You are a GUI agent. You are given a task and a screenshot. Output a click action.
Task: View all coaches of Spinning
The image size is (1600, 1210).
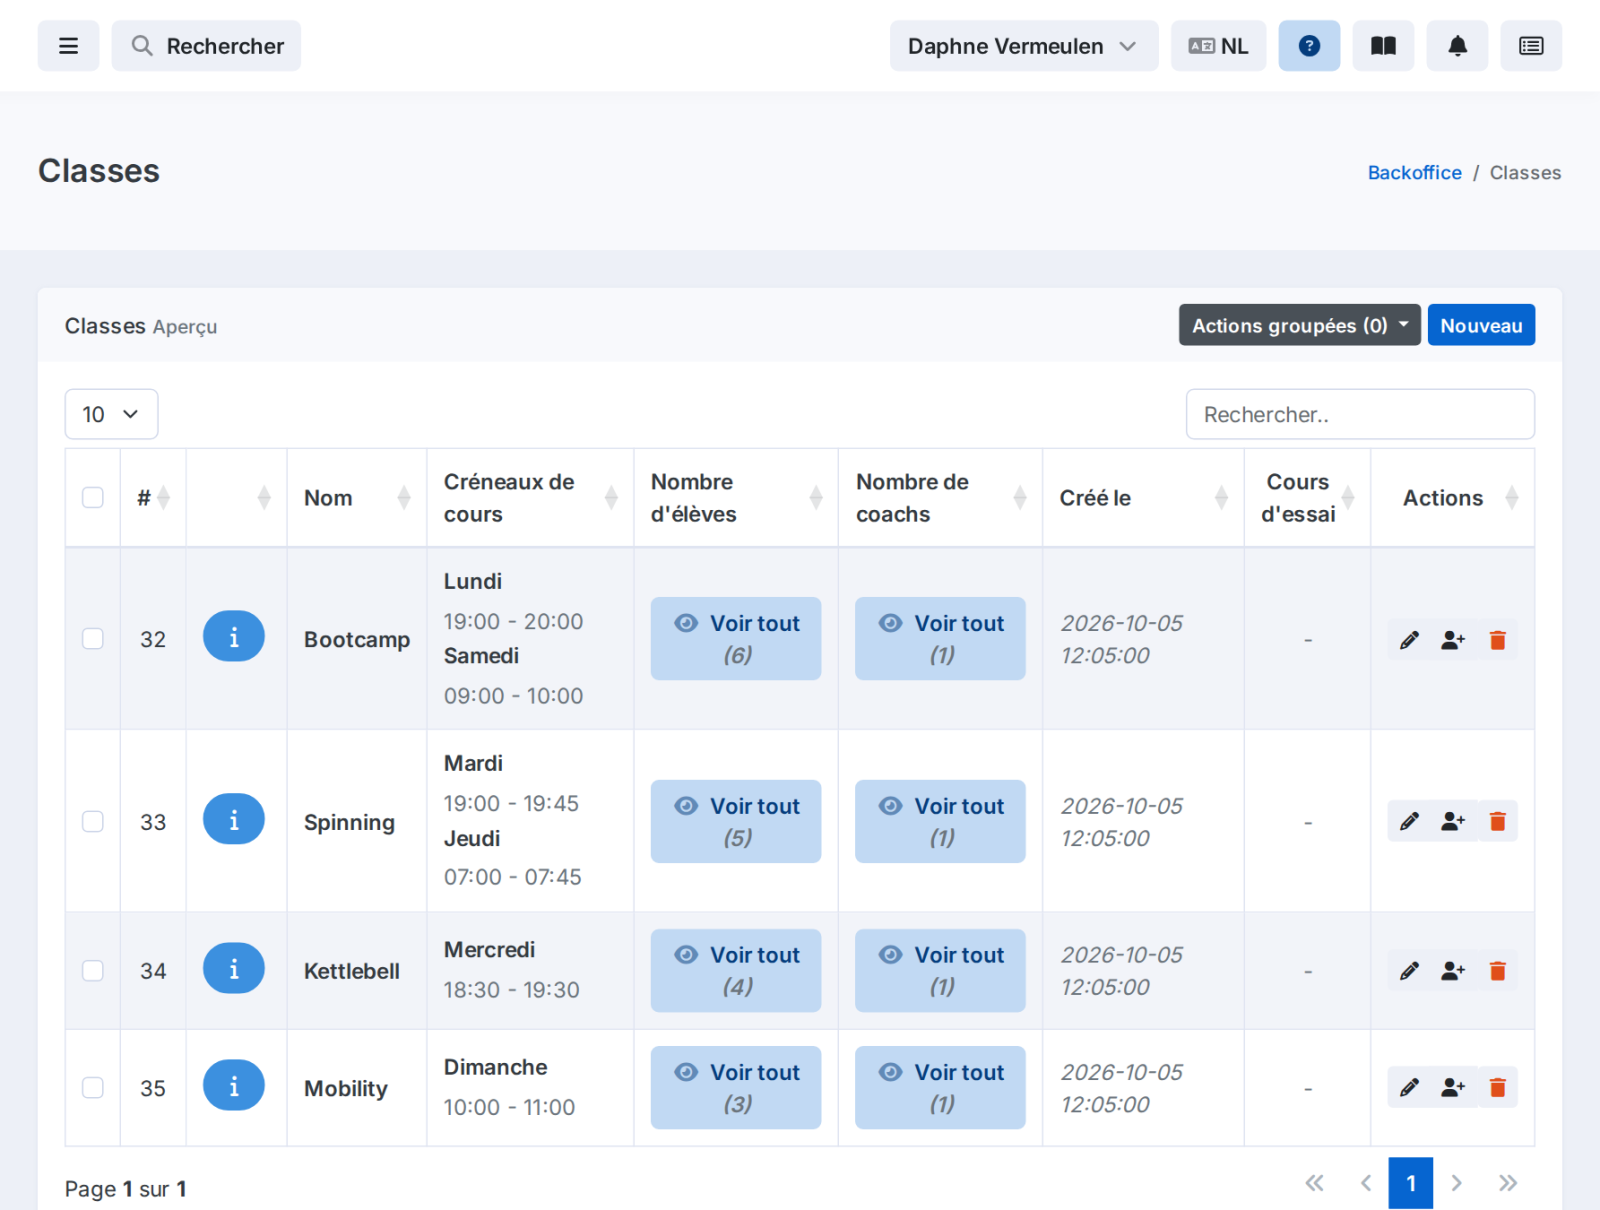click(x=940, y=822)
